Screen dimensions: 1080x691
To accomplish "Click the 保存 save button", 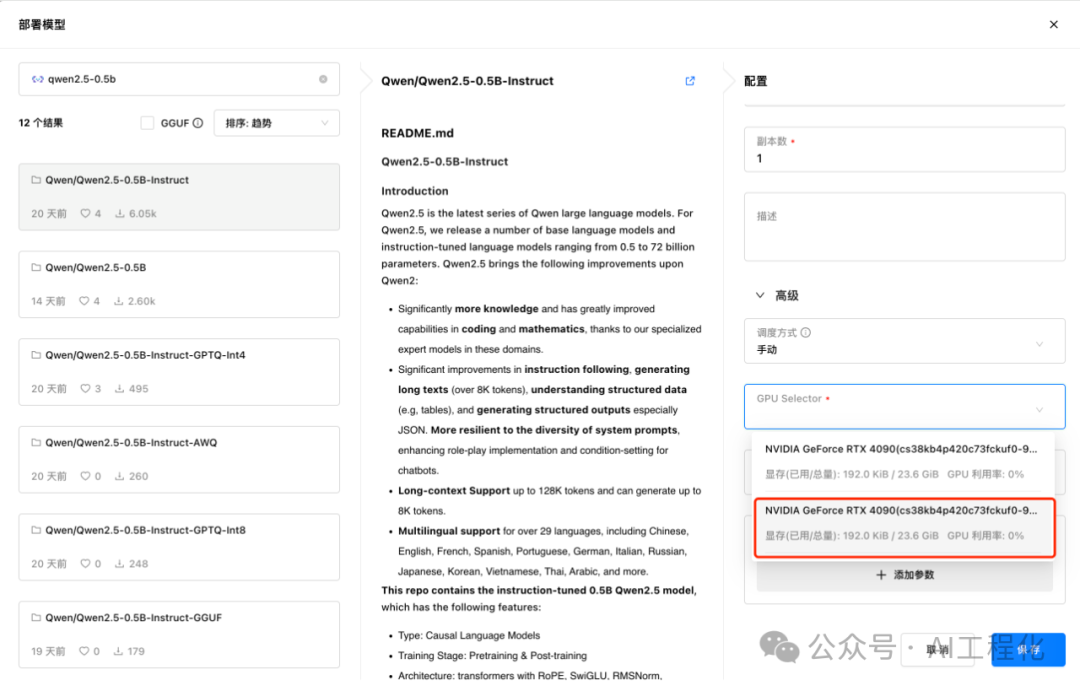I will [1028, 650].
